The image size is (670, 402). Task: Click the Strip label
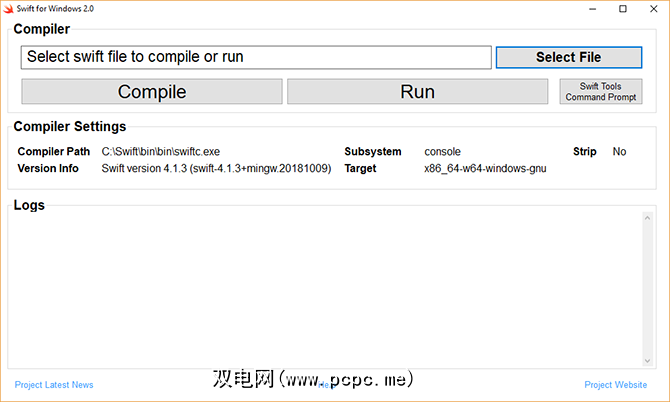(x=585, y=152)
